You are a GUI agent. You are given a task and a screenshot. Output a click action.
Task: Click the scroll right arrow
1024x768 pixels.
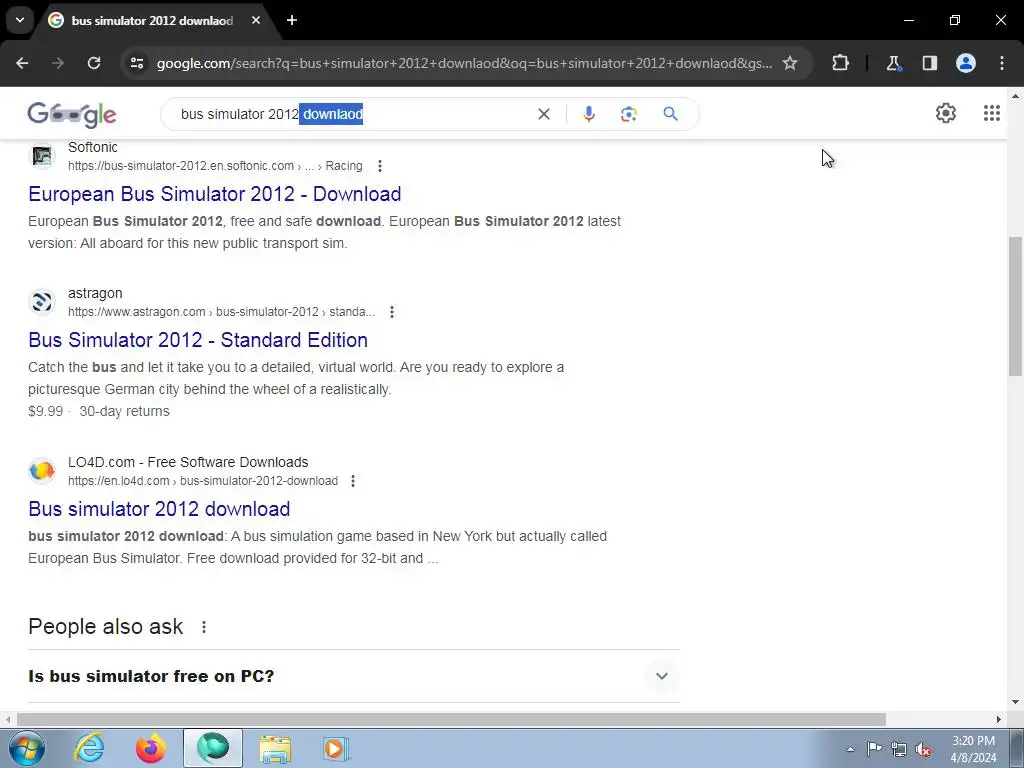click(999, 719)
